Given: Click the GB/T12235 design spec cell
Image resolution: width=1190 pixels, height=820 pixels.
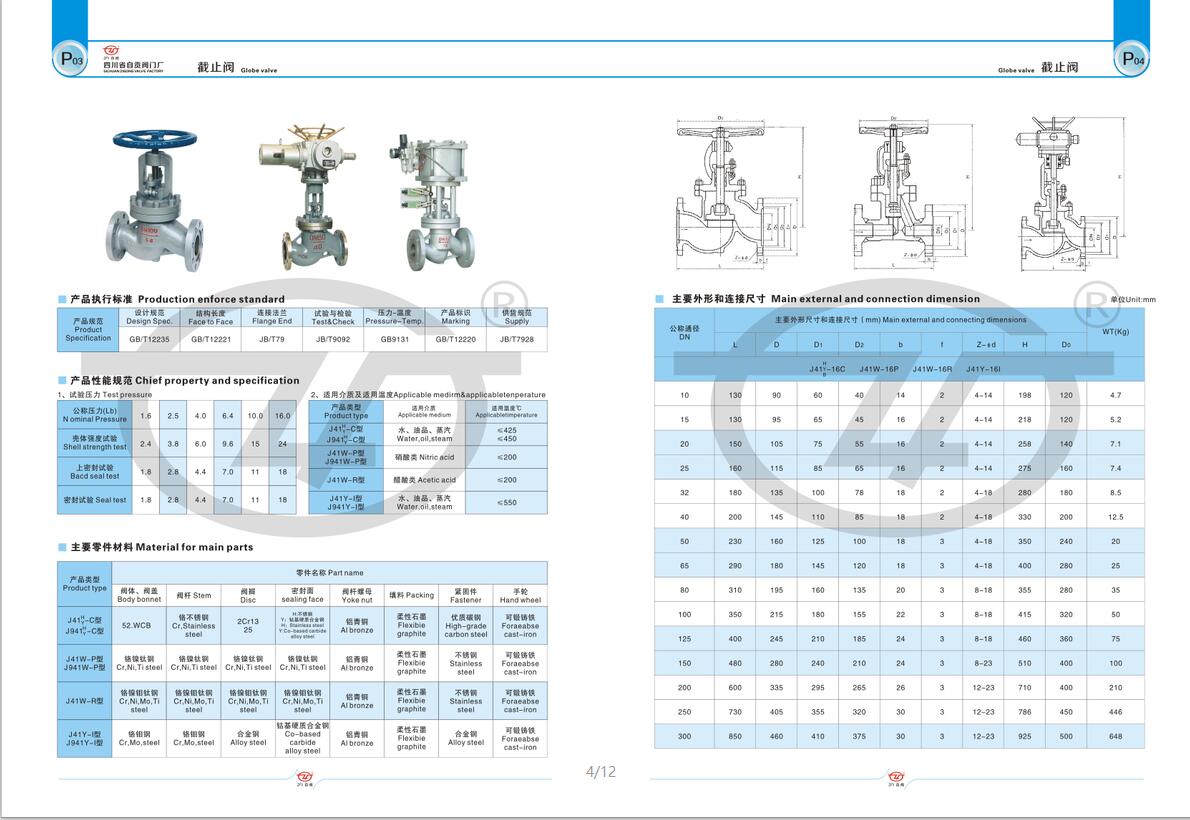Looking at the screenshot, I should point(150,340).
